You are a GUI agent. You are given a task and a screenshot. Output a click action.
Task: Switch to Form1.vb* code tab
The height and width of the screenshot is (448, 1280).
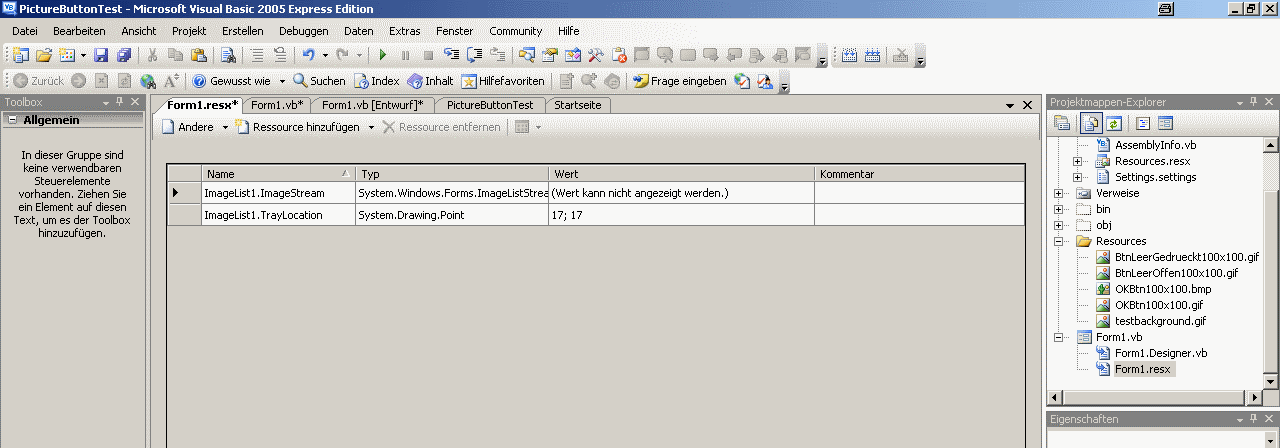click(x=276, y=105)
